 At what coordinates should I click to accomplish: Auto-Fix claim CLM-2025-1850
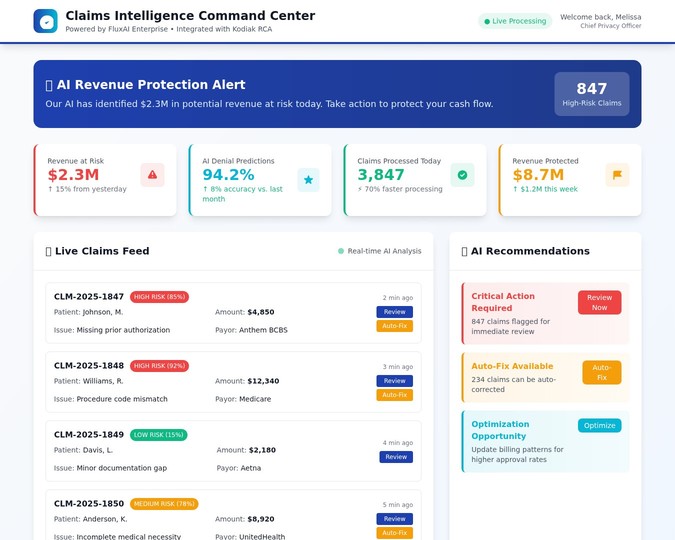(395, 533)
